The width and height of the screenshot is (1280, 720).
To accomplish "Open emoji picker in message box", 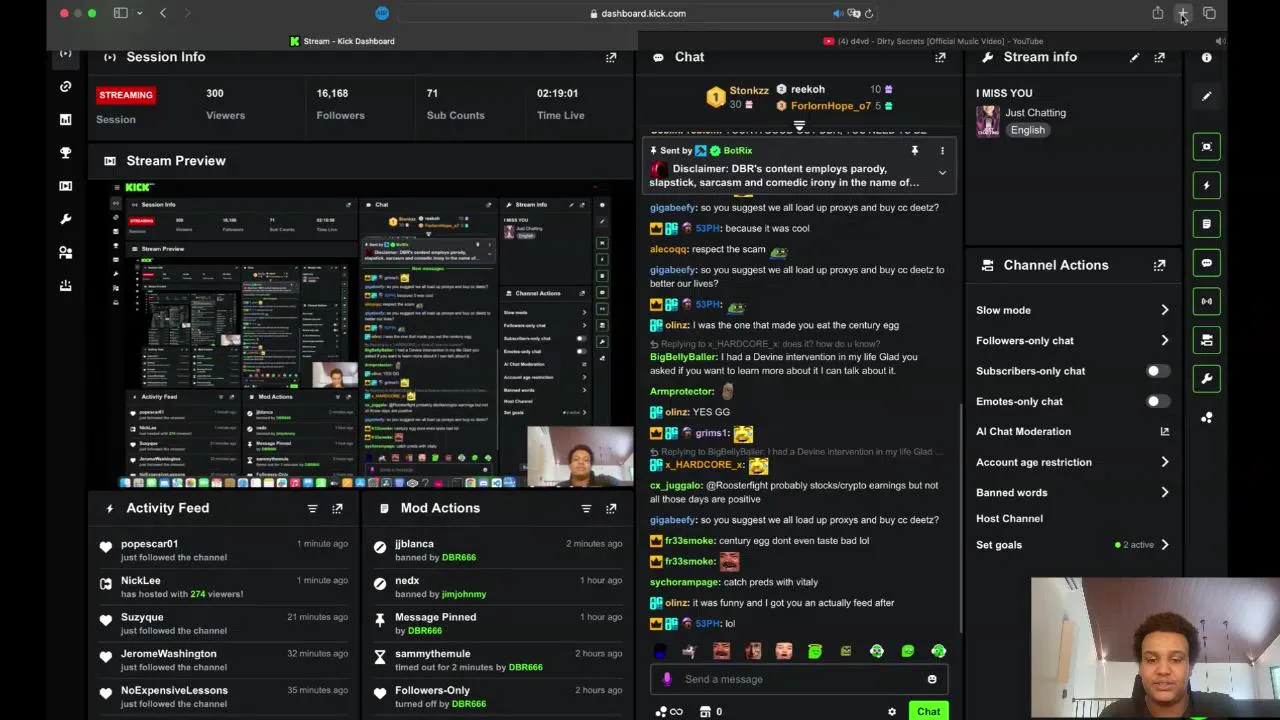I will click(x=932, y=679).
